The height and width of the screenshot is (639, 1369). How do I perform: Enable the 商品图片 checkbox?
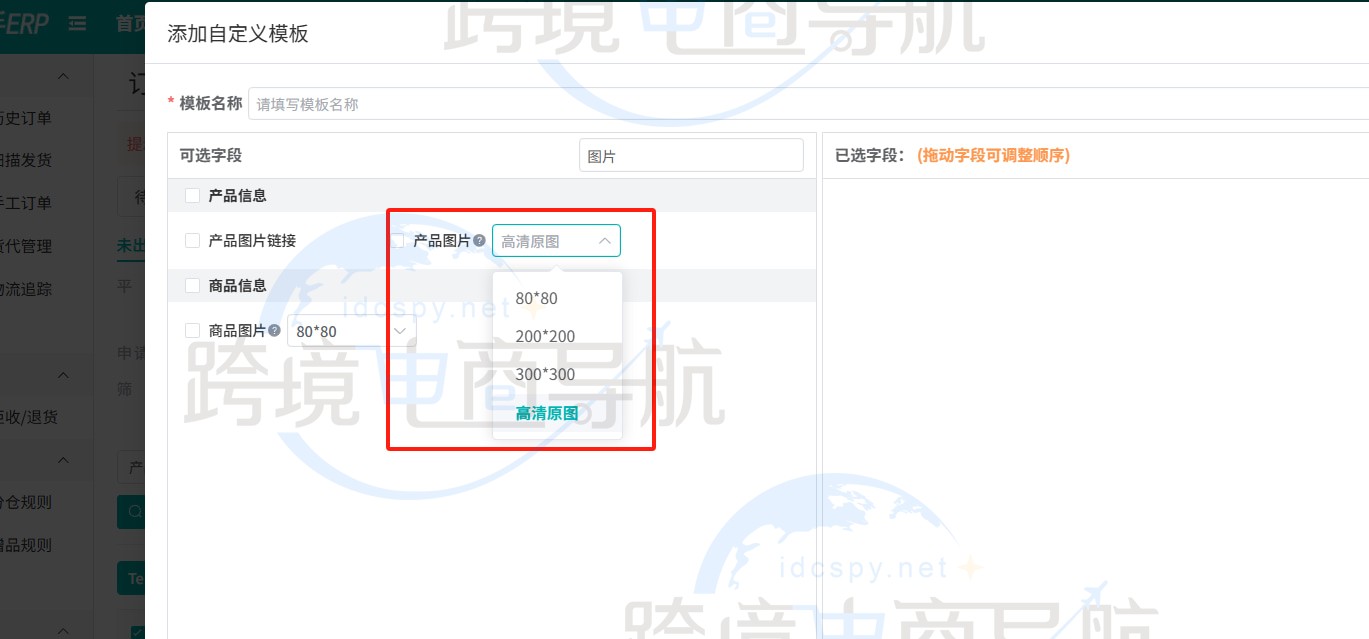[x=191, y=330]
